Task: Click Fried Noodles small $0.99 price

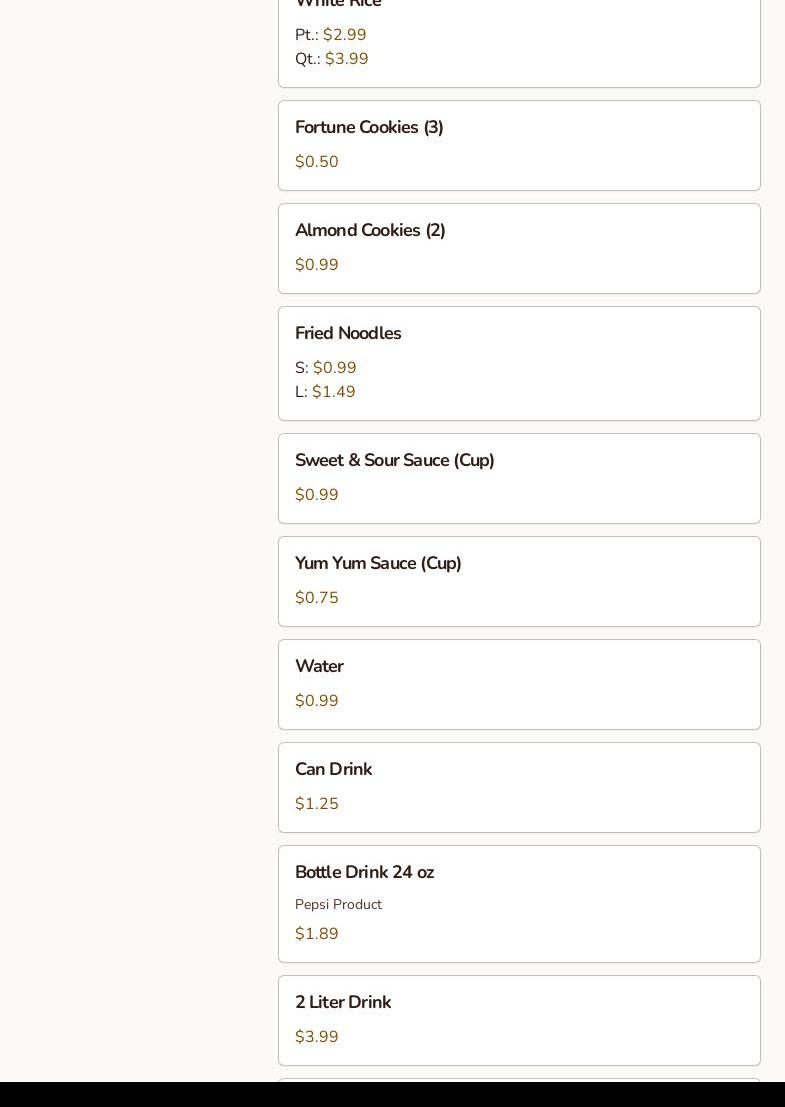Action: pyautogui.click(x=335, y=368)
